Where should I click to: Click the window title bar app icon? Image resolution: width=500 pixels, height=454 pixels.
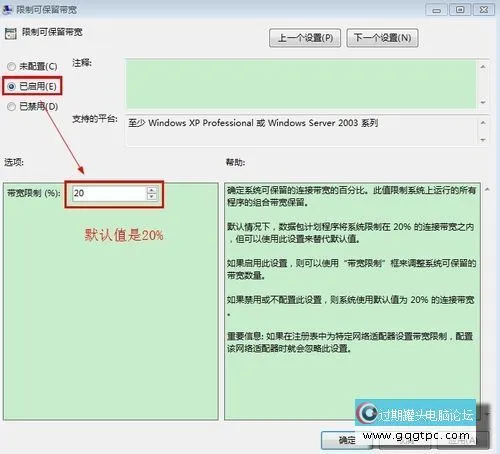pos(7,10)
